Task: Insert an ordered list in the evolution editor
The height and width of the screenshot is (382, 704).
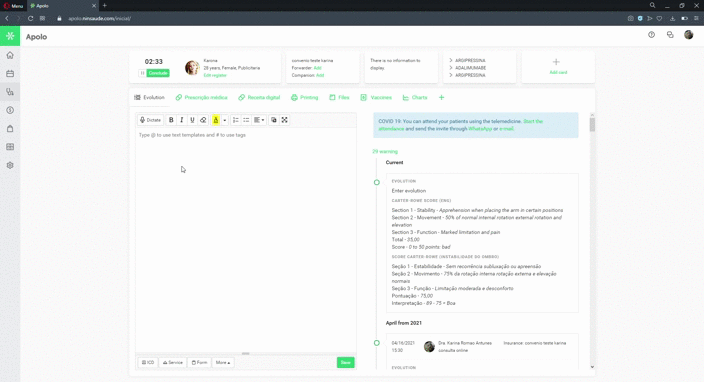Action: pyautogui.click(x=236, y=120)
